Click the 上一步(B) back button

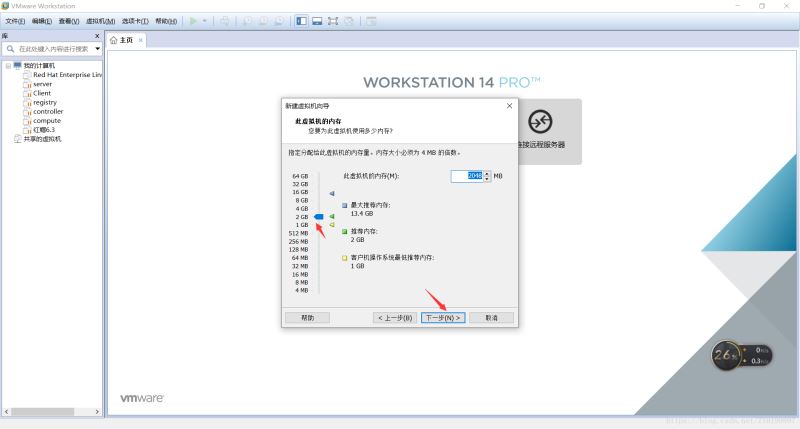(x=395, y=318)
